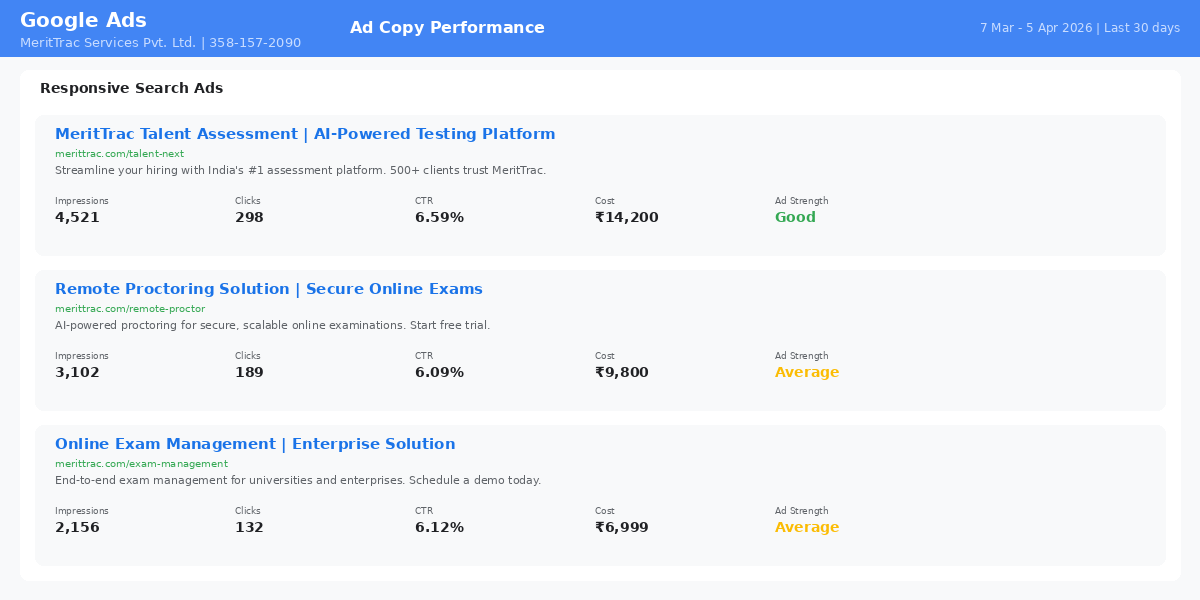The height and width of the screenshot is (600, 1200).
Task: Click the ₹6,999 cost value
Action: pos(622,527)
